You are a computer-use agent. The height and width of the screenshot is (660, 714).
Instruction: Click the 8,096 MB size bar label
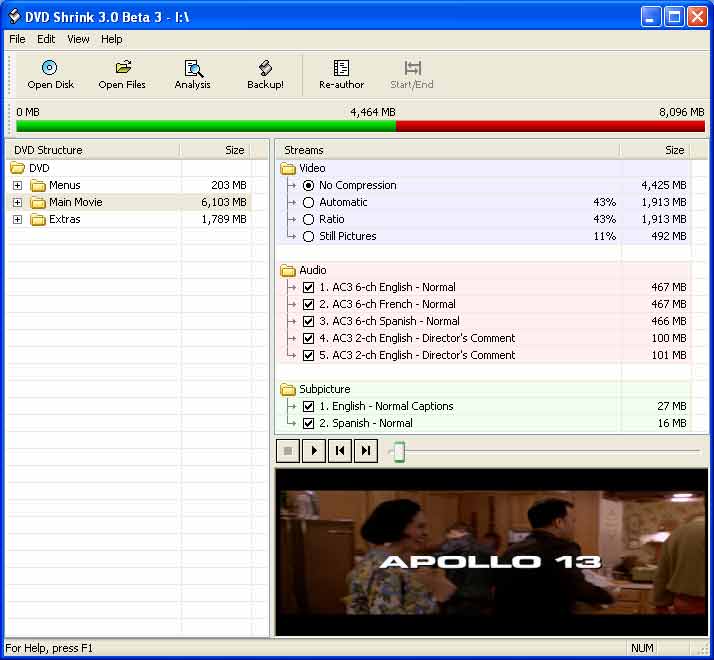tap(682, 112)
